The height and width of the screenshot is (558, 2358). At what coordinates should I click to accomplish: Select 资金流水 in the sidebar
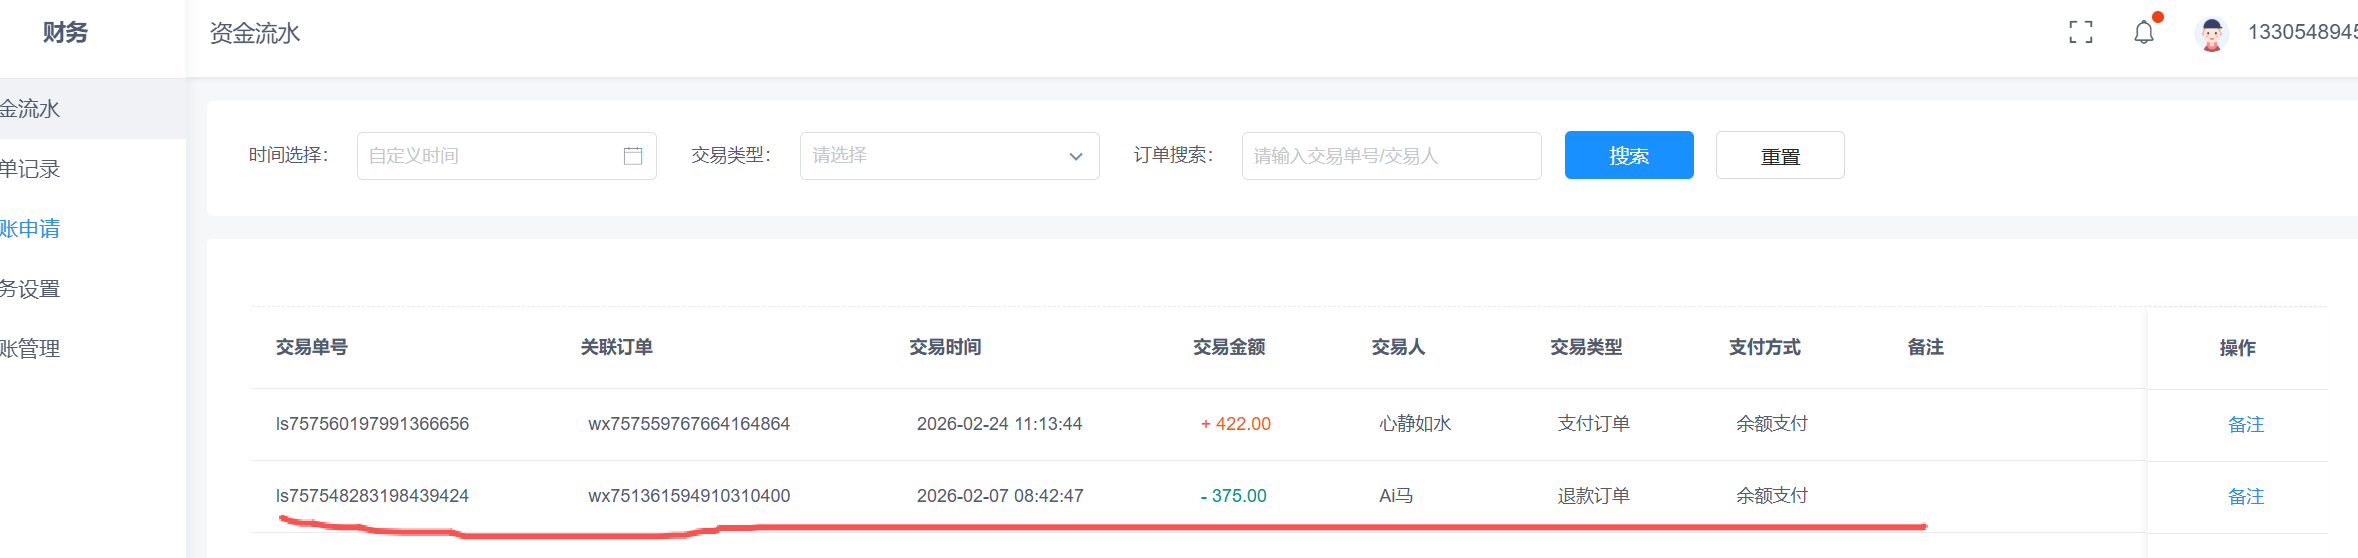(x=30, y=109)
